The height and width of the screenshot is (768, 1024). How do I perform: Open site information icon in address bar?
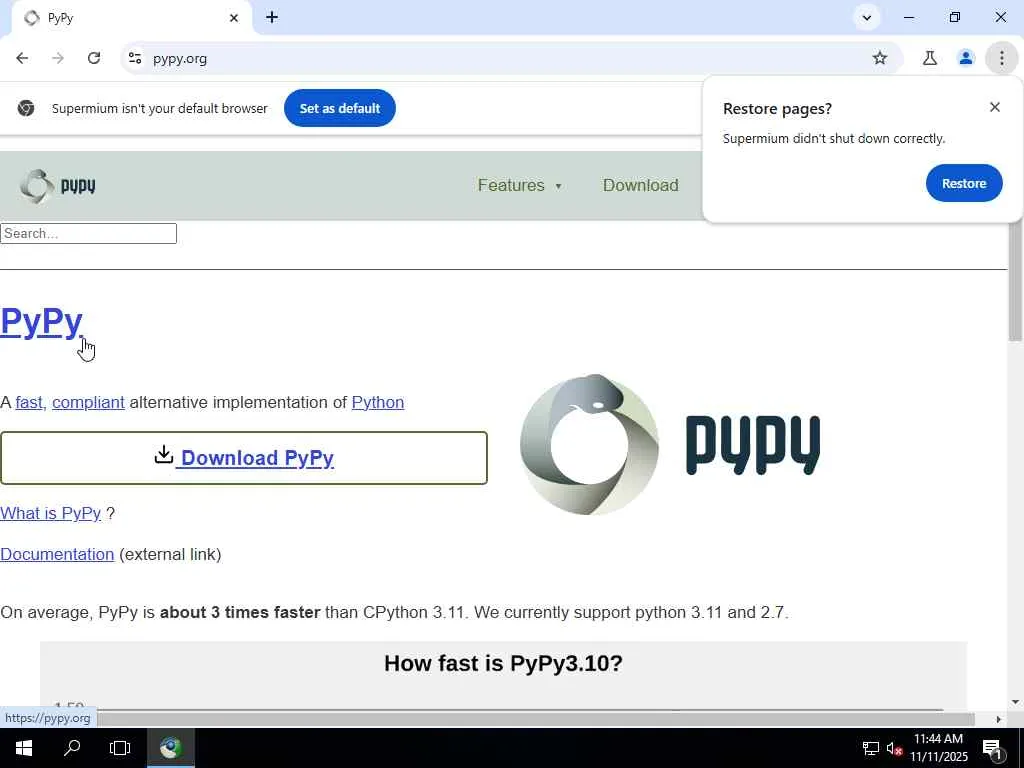[x=135, y=58]
